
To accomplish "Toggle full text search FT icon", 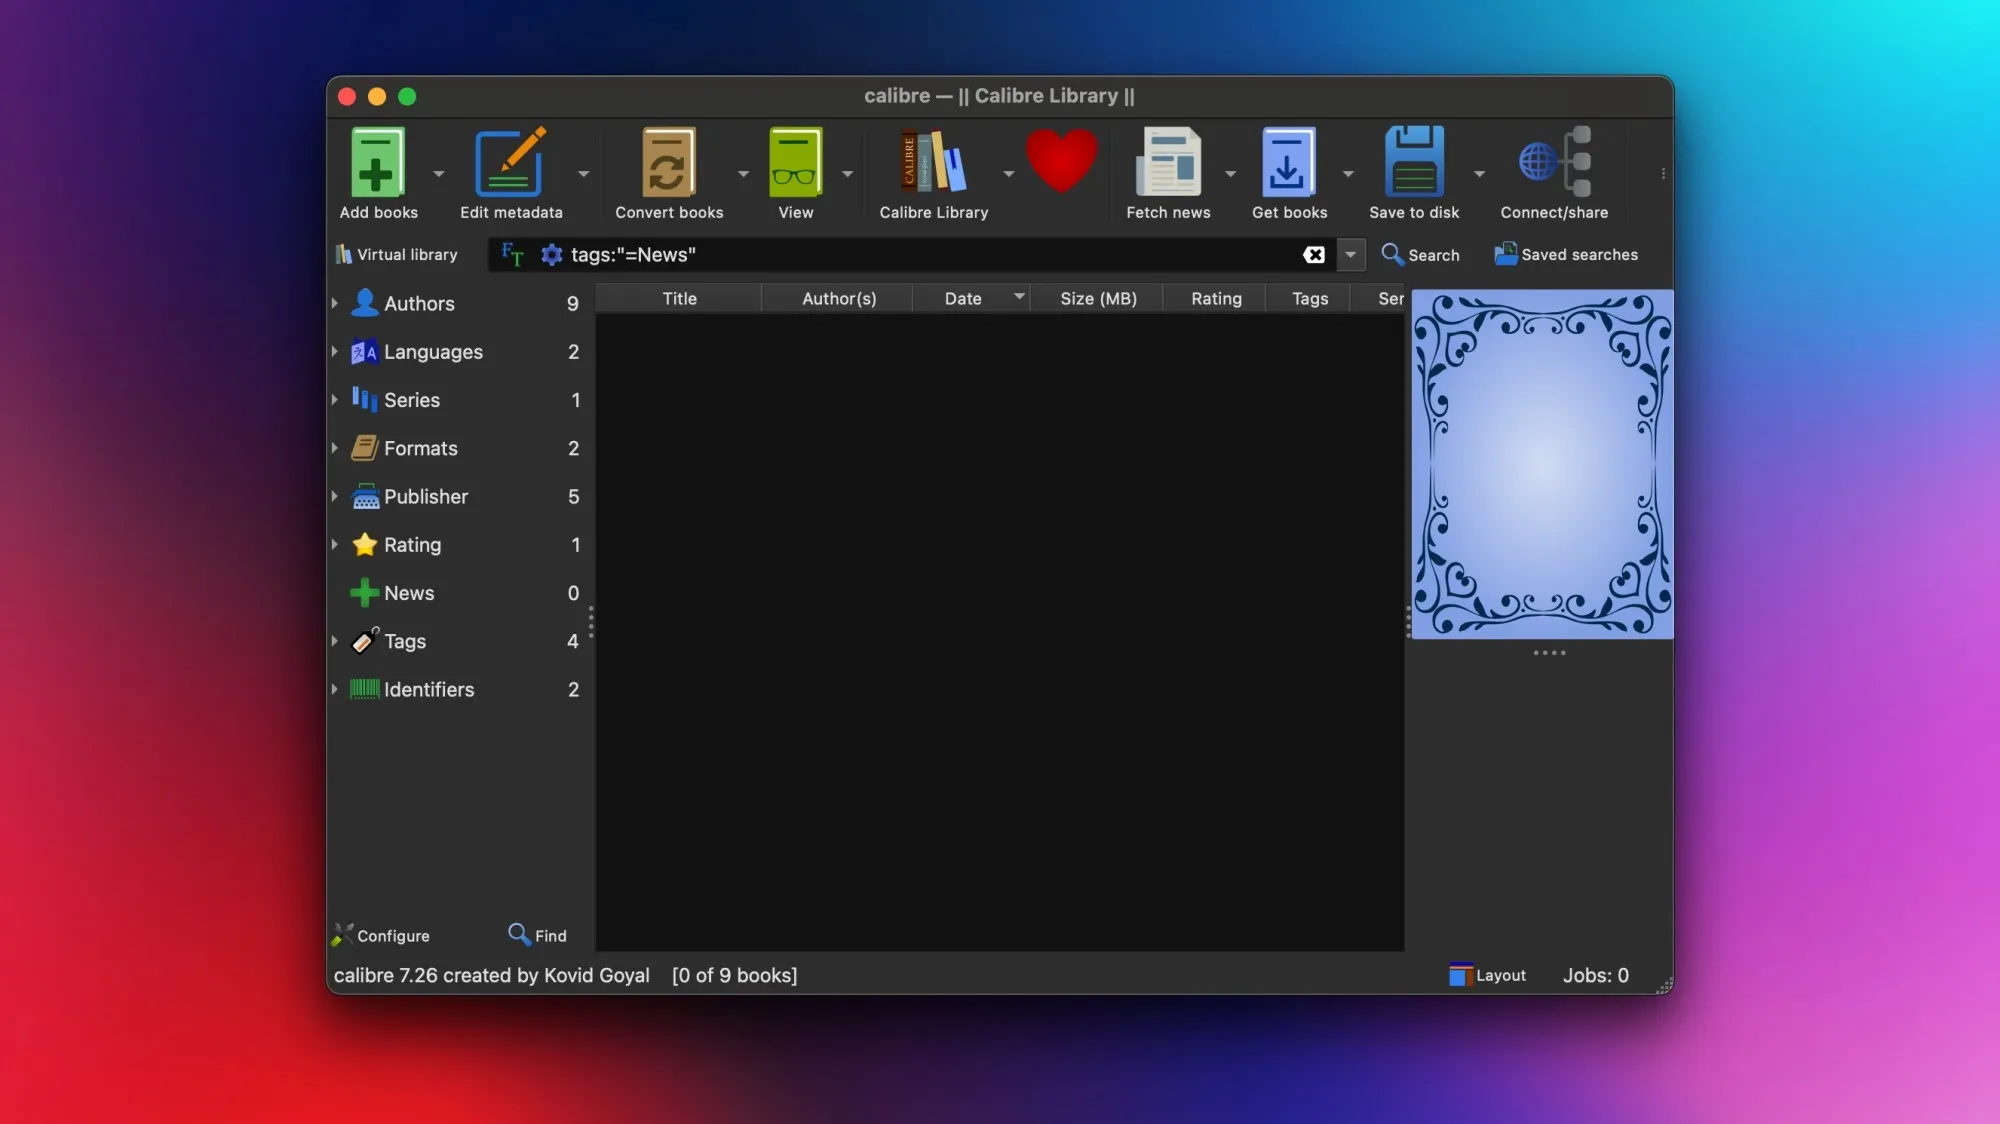I will pos(512,255).
